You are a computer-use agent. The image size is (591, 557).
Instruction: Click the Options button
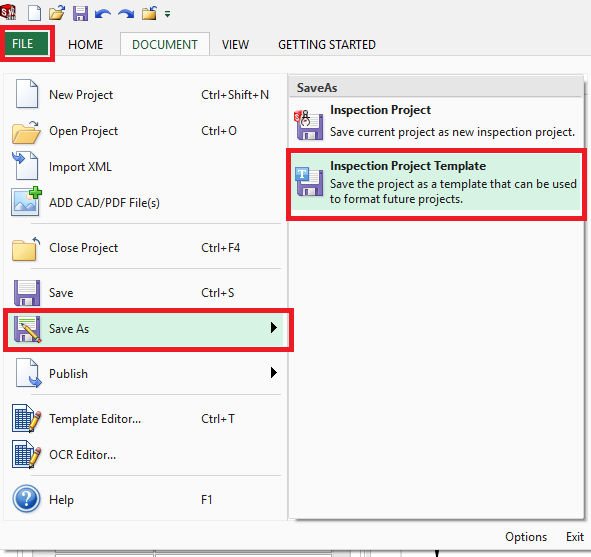[x=526, y=537]
